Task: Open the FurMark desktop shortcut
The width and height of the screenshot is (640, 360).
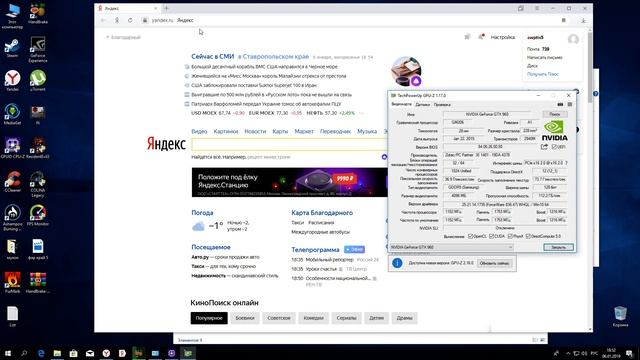Action: pyautogui.click(x=12, y=282)
